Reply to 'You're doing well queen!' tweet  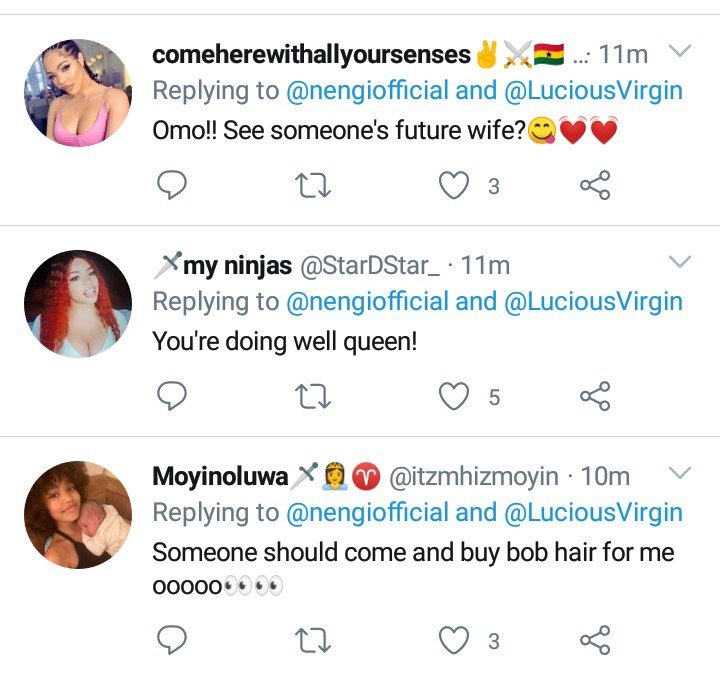point(173,397)
